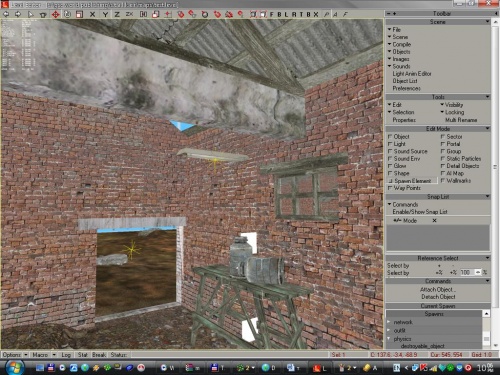The width and height of the screenshot is (500, 375).
Task: Open the Object List
Action: tap(405, 81)
